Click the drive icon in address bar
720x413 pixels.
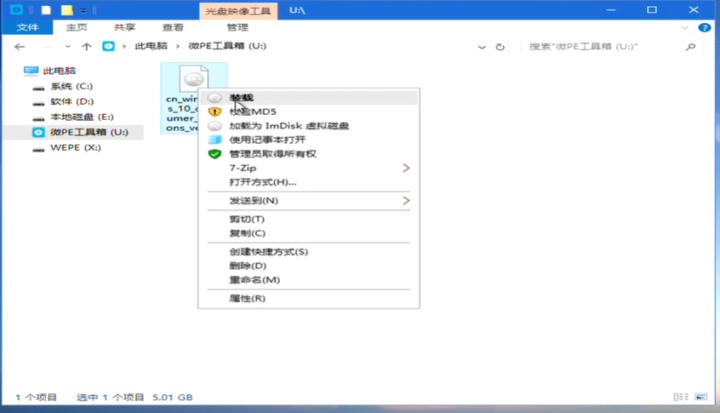(108, 46)
